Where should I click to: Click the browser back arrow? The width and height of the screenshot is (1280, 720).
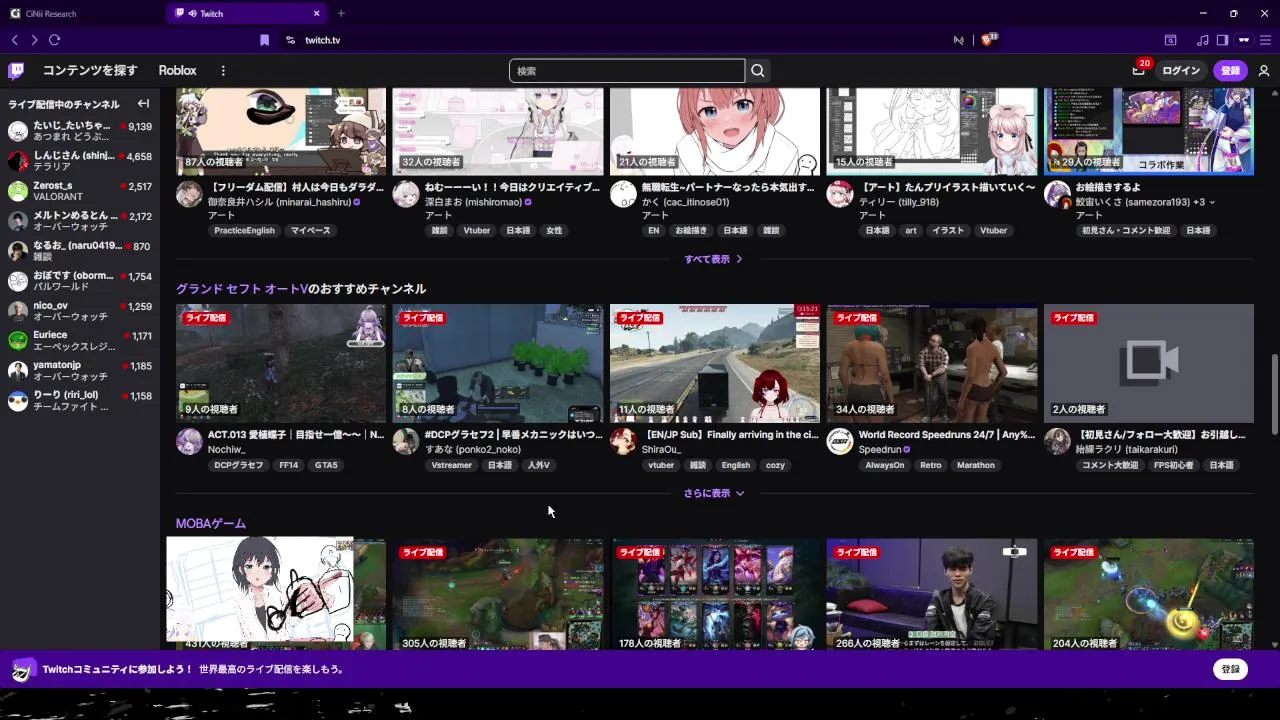pyautogui.click(x=14, y=40)
